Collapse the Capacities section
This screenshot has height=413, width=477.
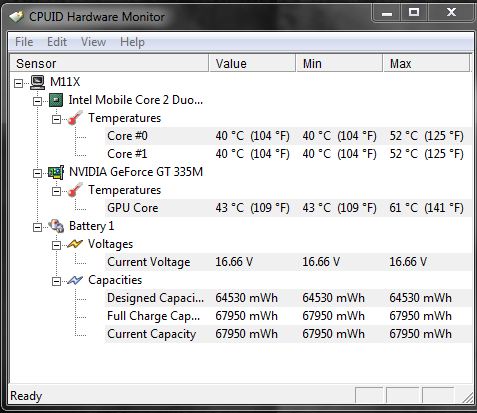coord(56,281)
